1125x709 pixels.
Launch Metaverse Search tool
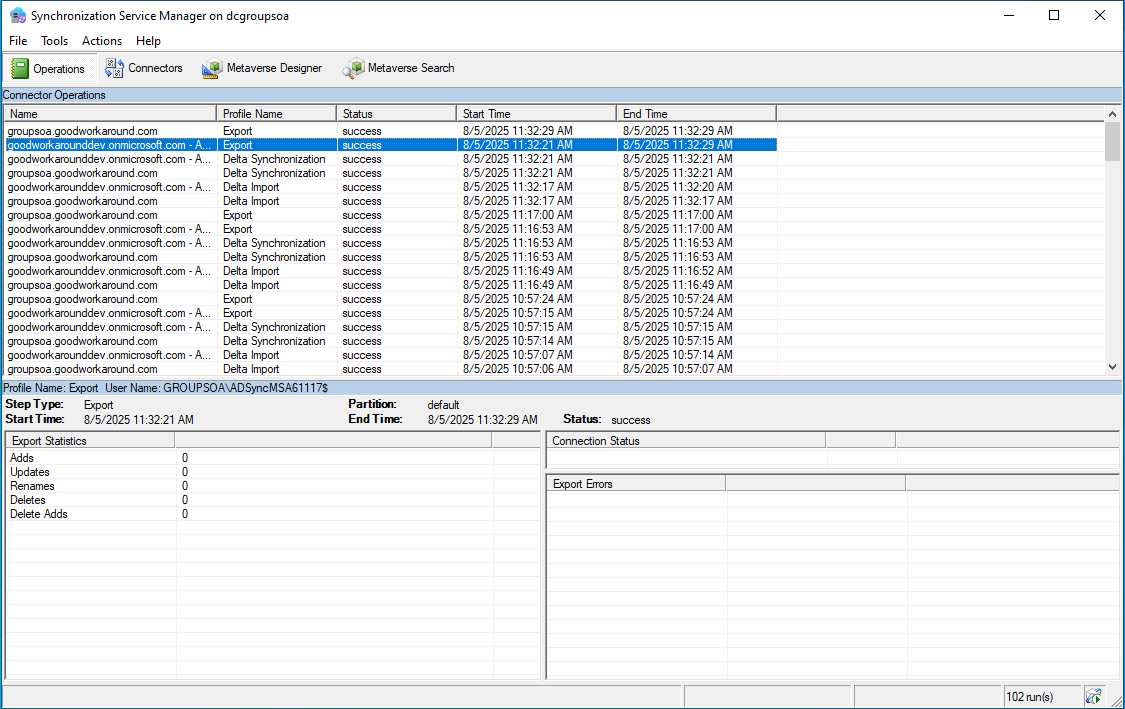pos(399,68)
